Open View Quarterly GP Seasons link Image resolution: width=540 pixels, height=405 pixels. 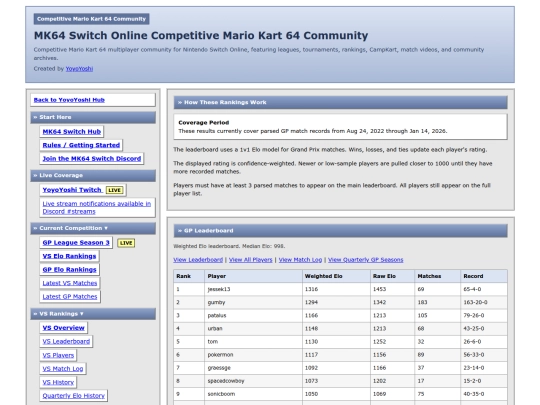(x=365, y=260)
